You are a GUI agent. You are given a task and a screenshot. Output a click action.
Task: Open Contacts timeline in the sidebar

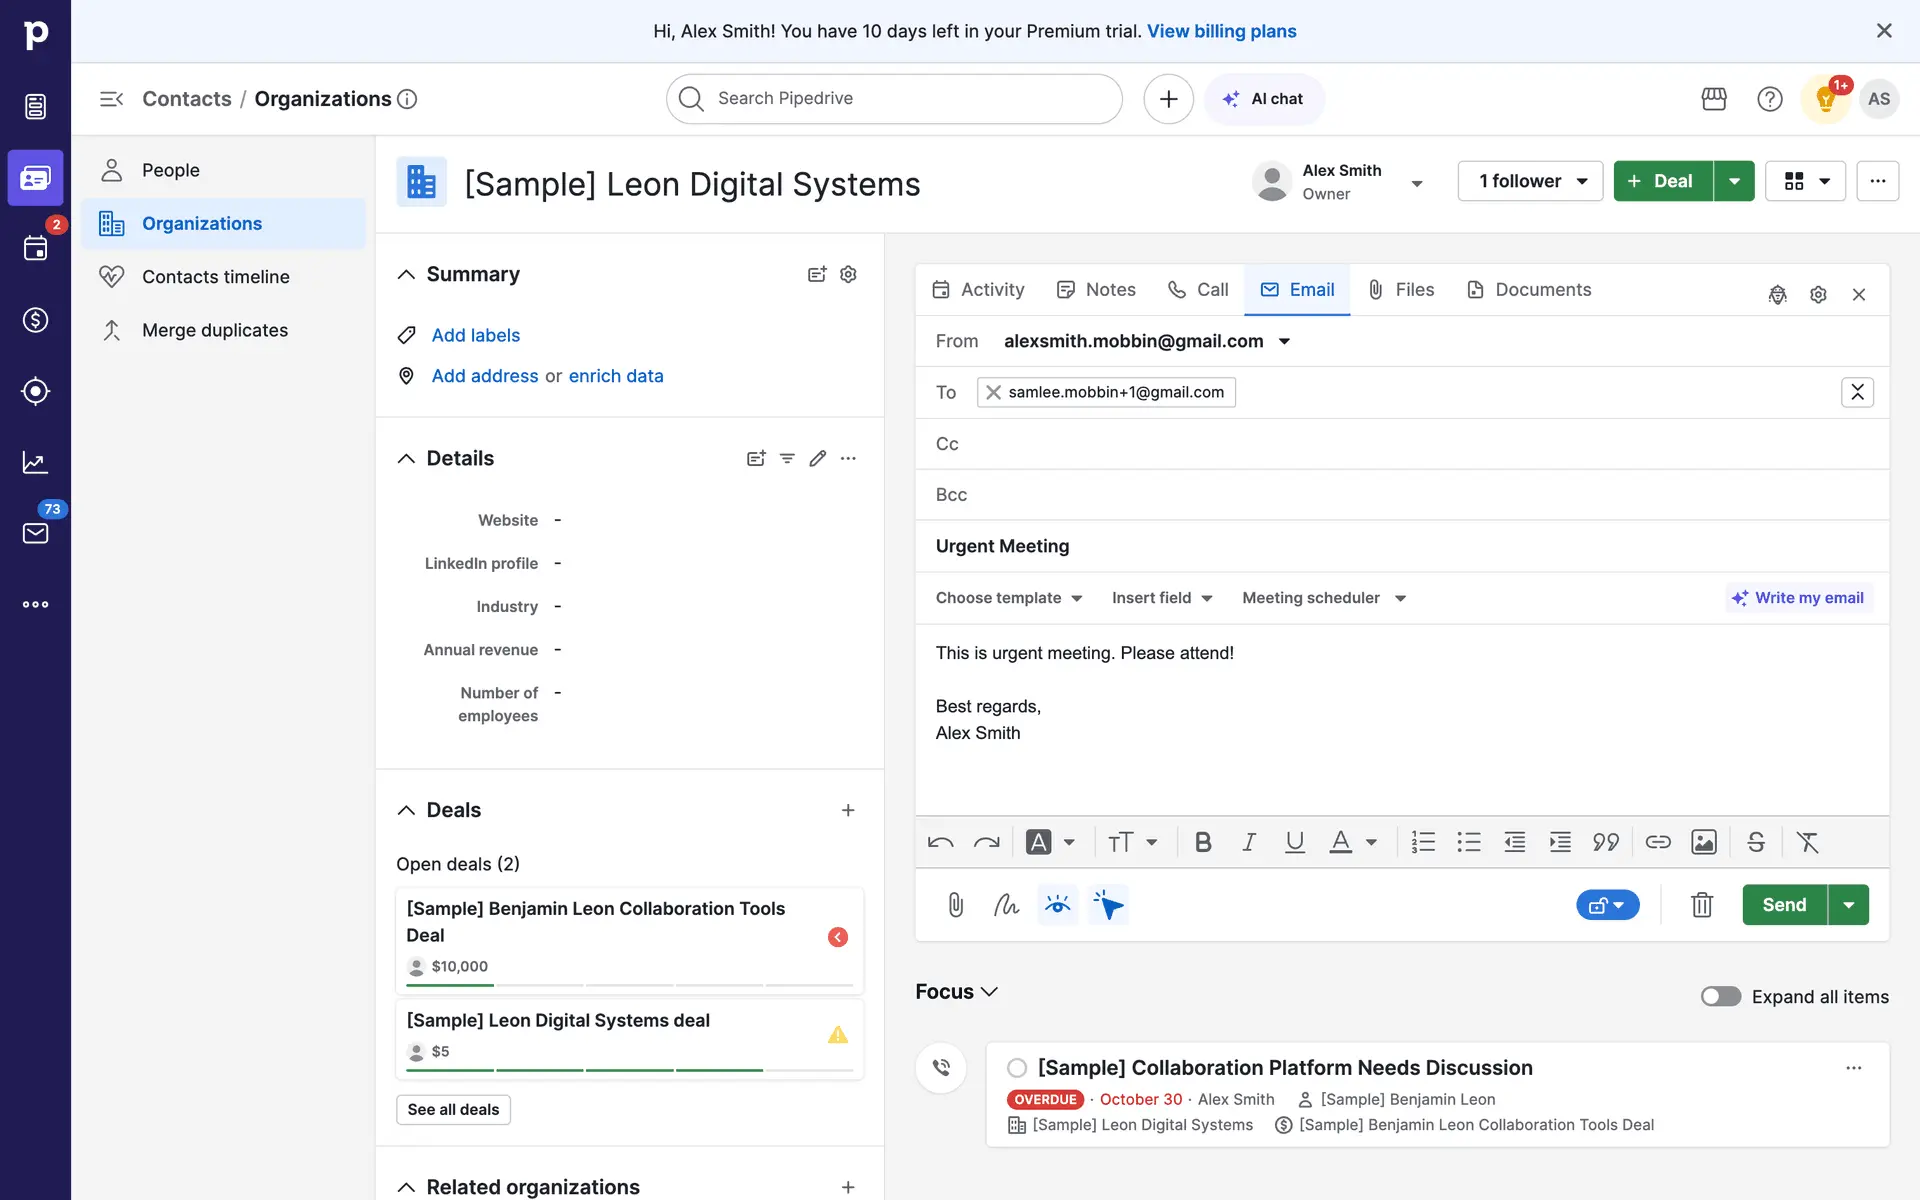(x=215, y=277)
